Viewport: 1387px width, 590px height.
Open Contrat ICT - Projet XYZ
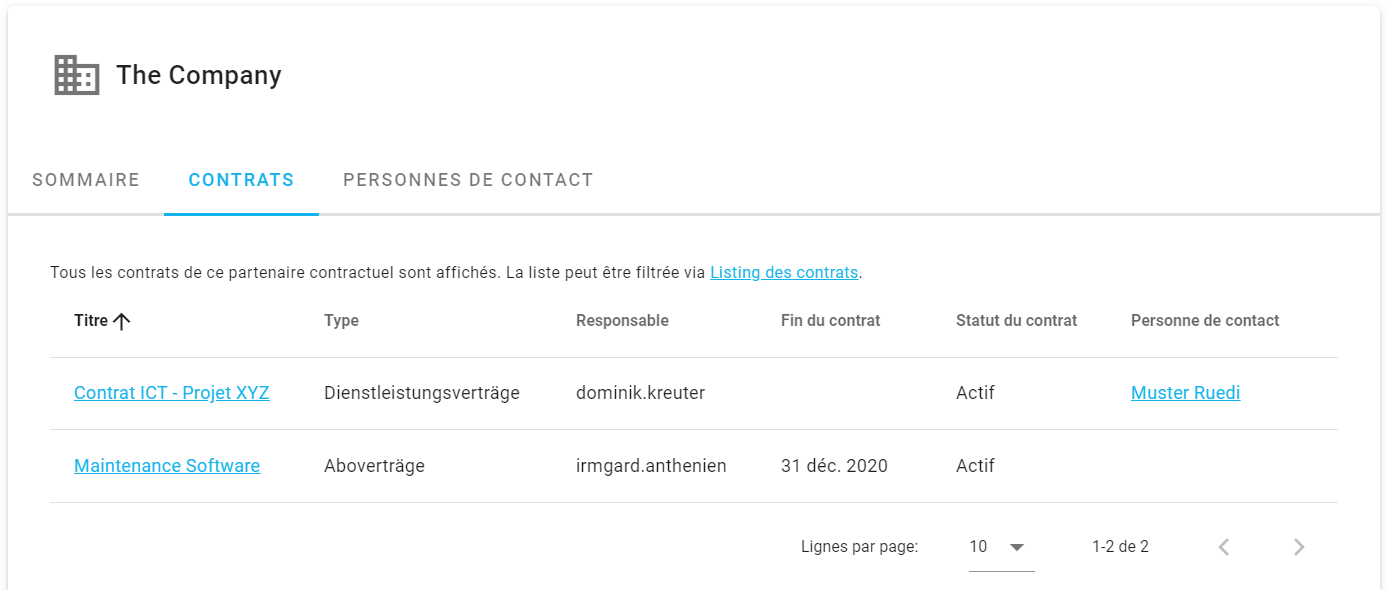pos(172,393)
